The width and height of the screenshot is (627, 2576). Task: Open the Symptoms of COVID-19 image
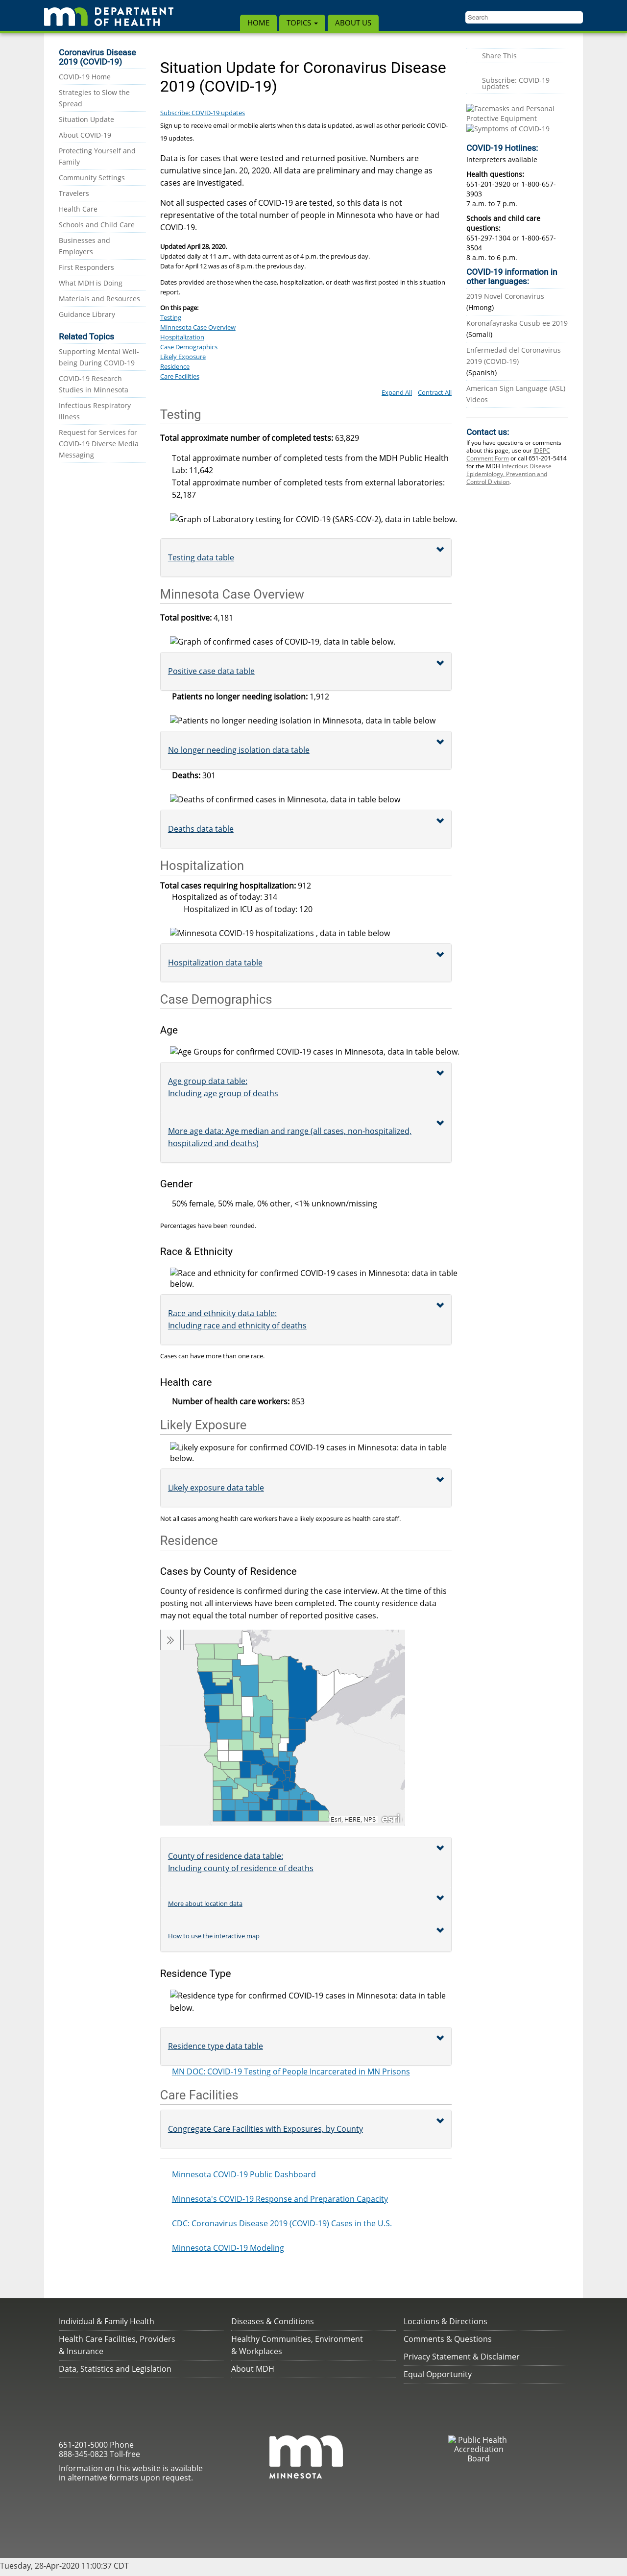click(508, 129)
